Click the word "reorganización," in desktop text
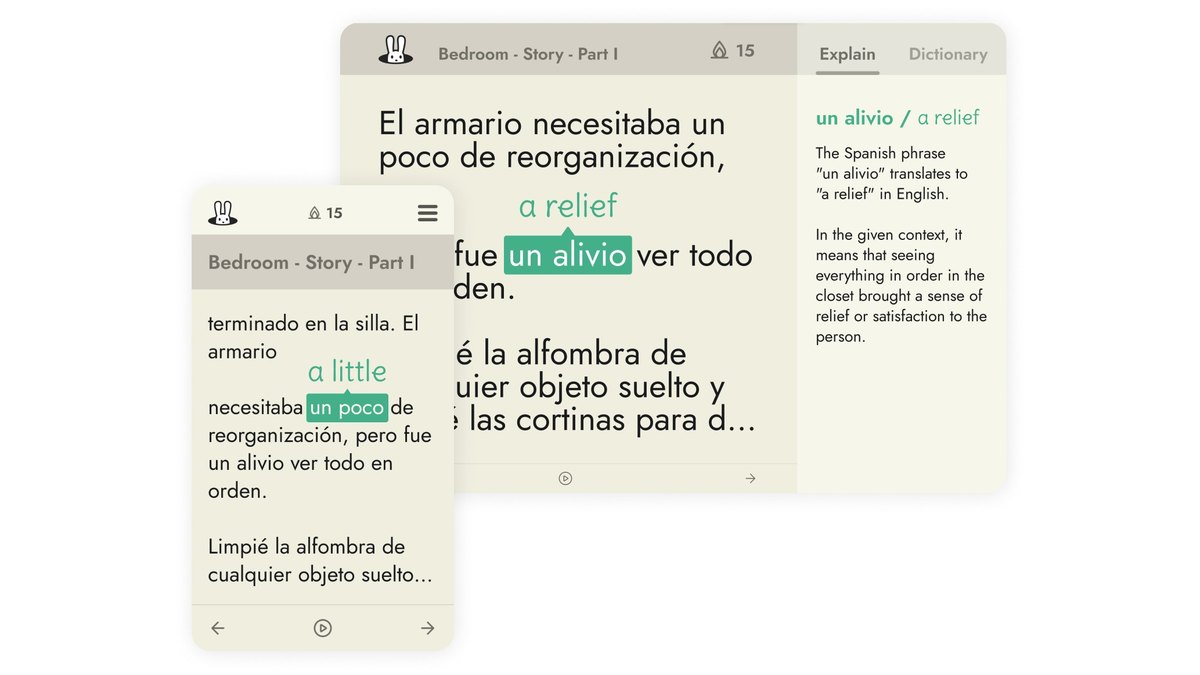1200x675 pixels. tap(616, 157)
